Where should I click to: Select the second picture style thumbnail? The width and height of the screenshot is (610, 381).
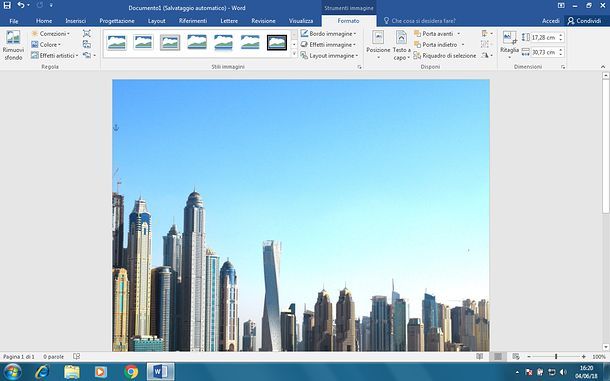coord(143,42)
